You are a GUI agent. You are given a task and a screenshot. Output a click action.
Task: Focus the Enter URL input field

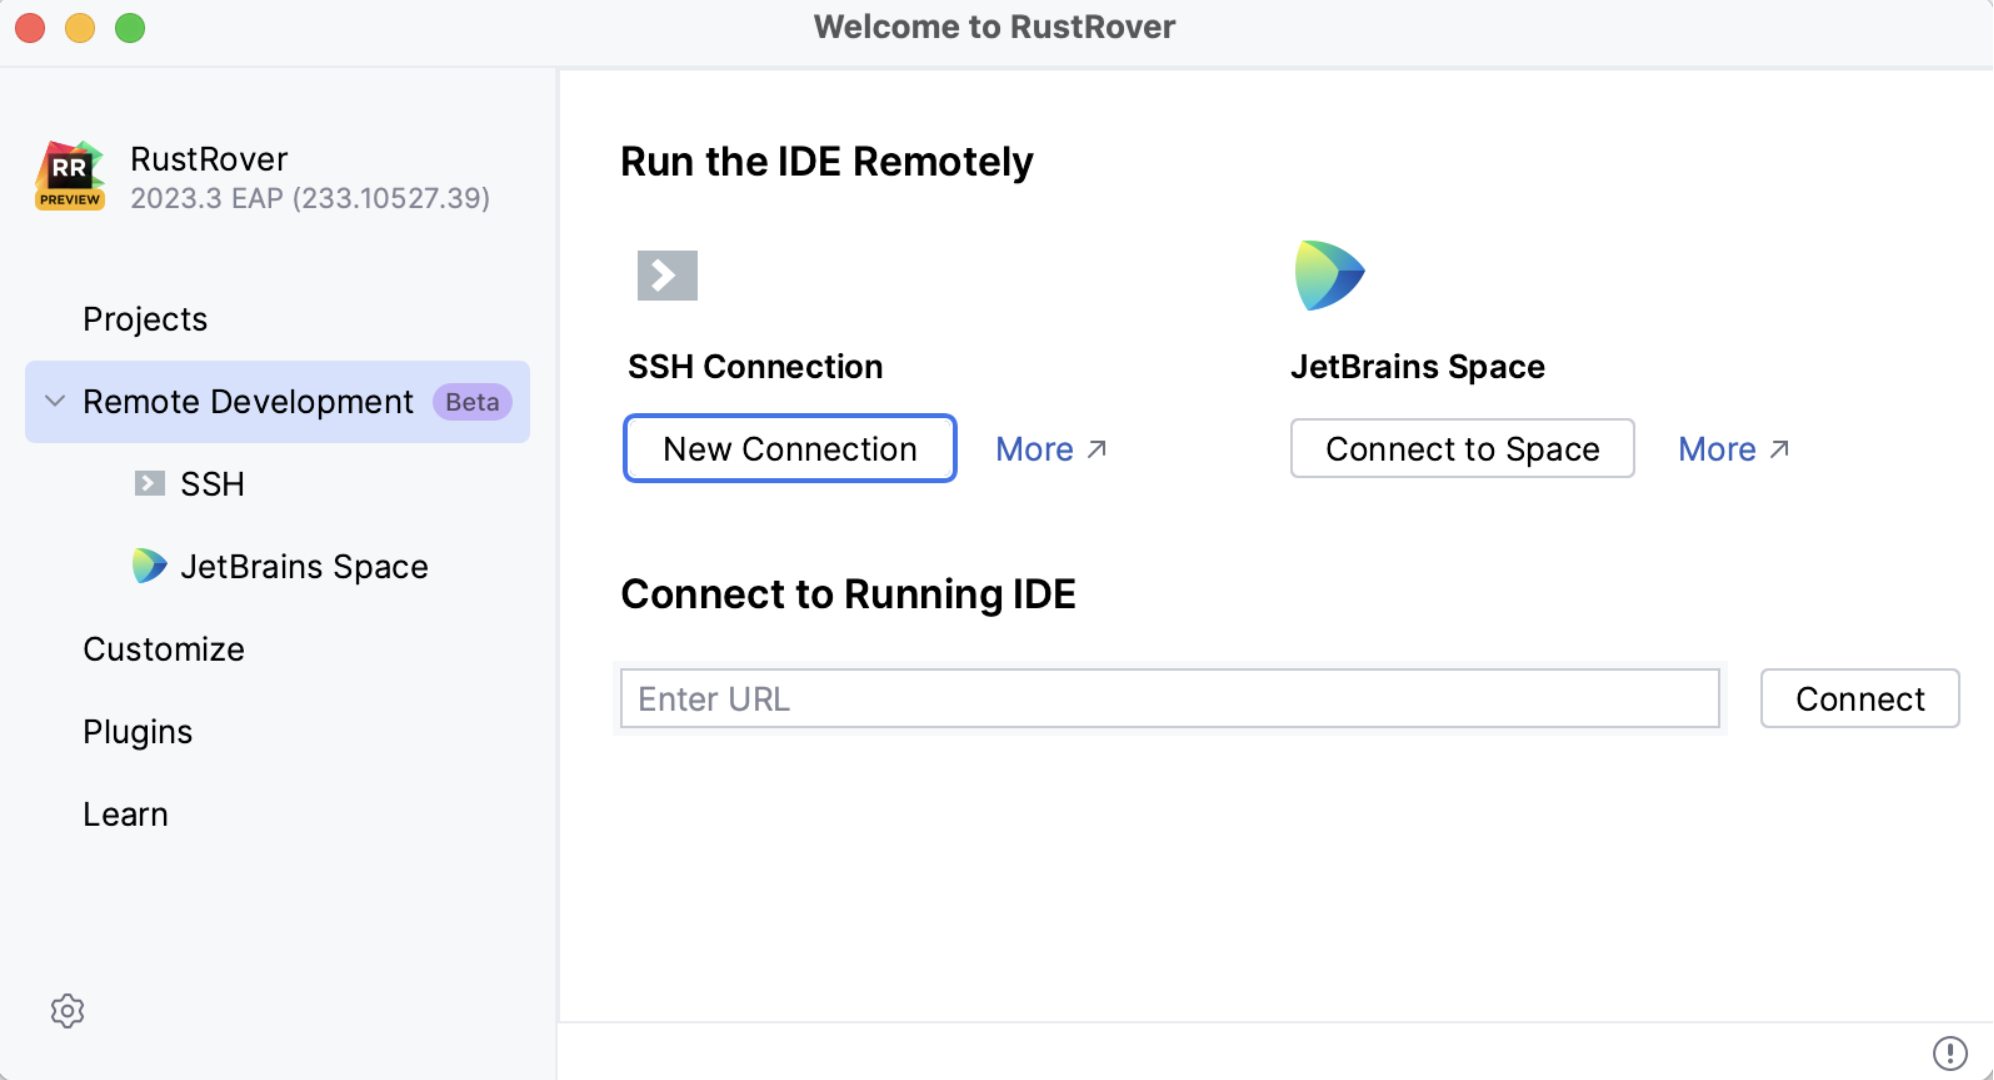(x=1169, y=698)
